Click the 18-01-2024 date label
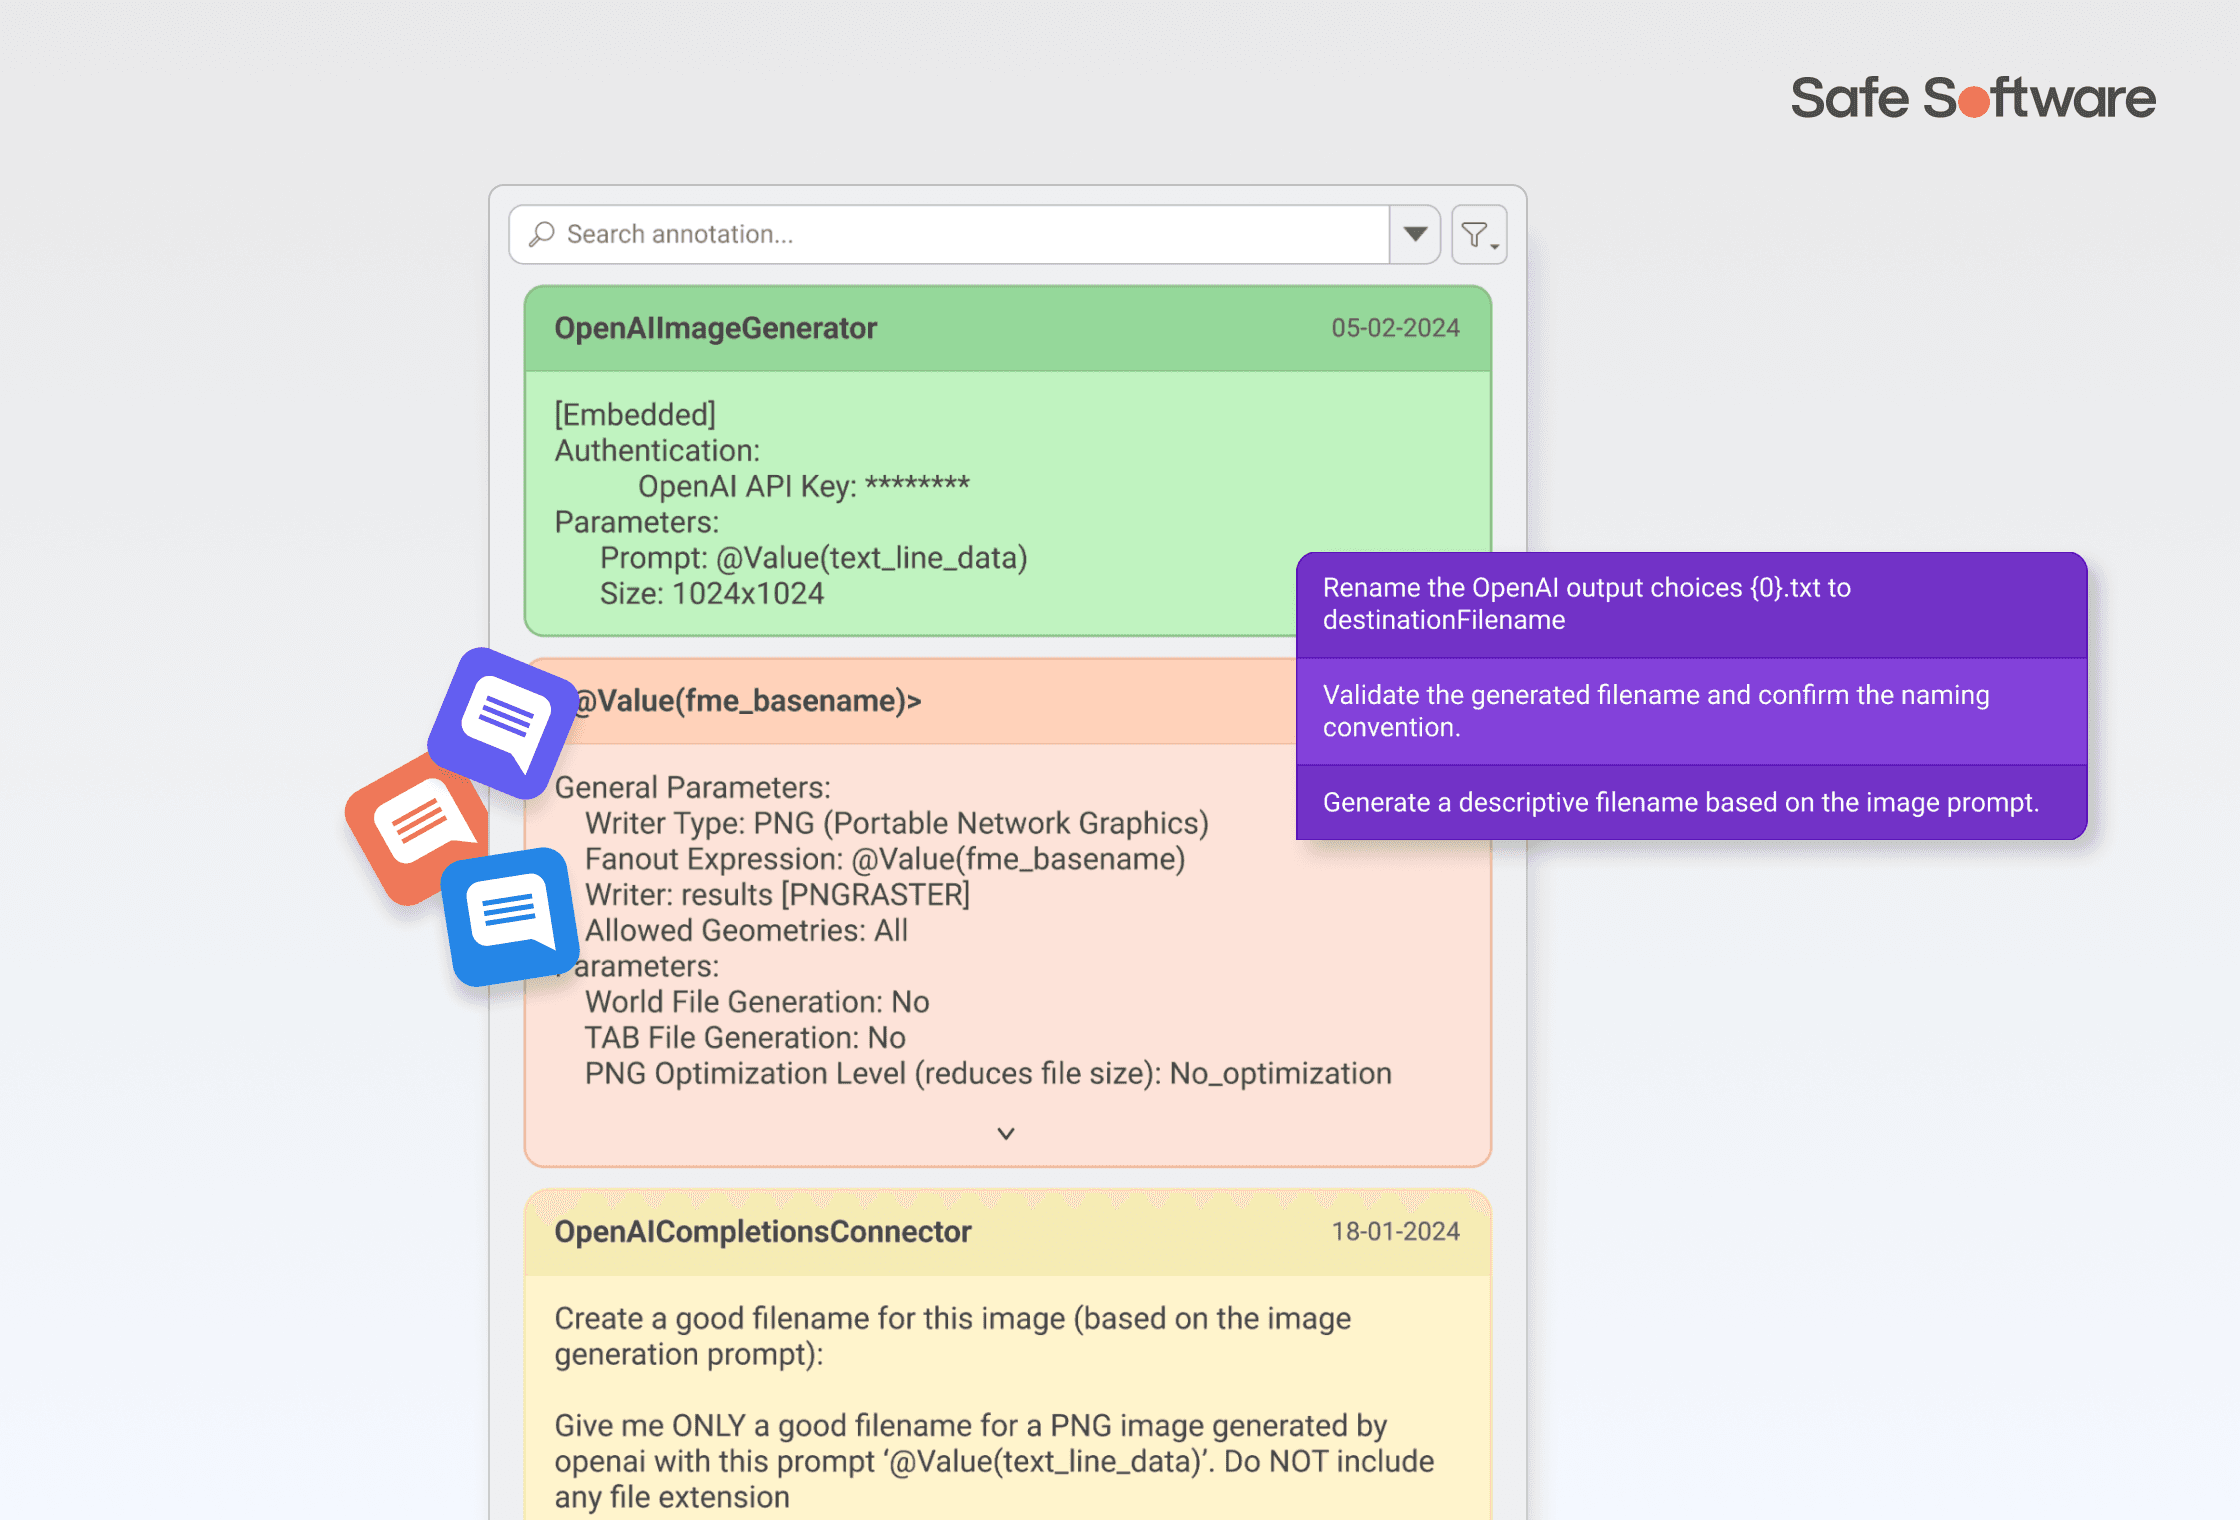The height and width of the screenshot is (1520, 2240). (1394, 1232)
